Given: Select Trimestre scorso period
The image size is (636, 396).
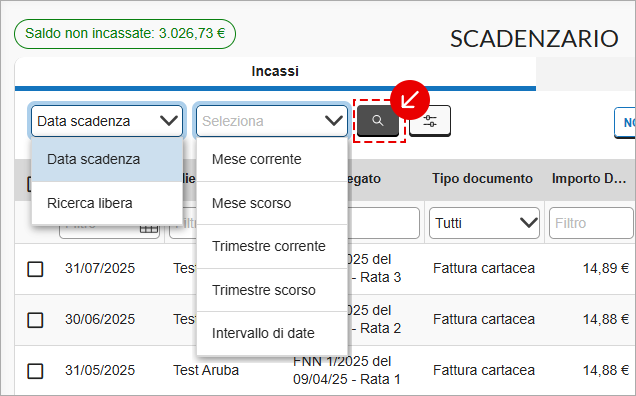Looking at the screenshot, I should click(272, 290).
